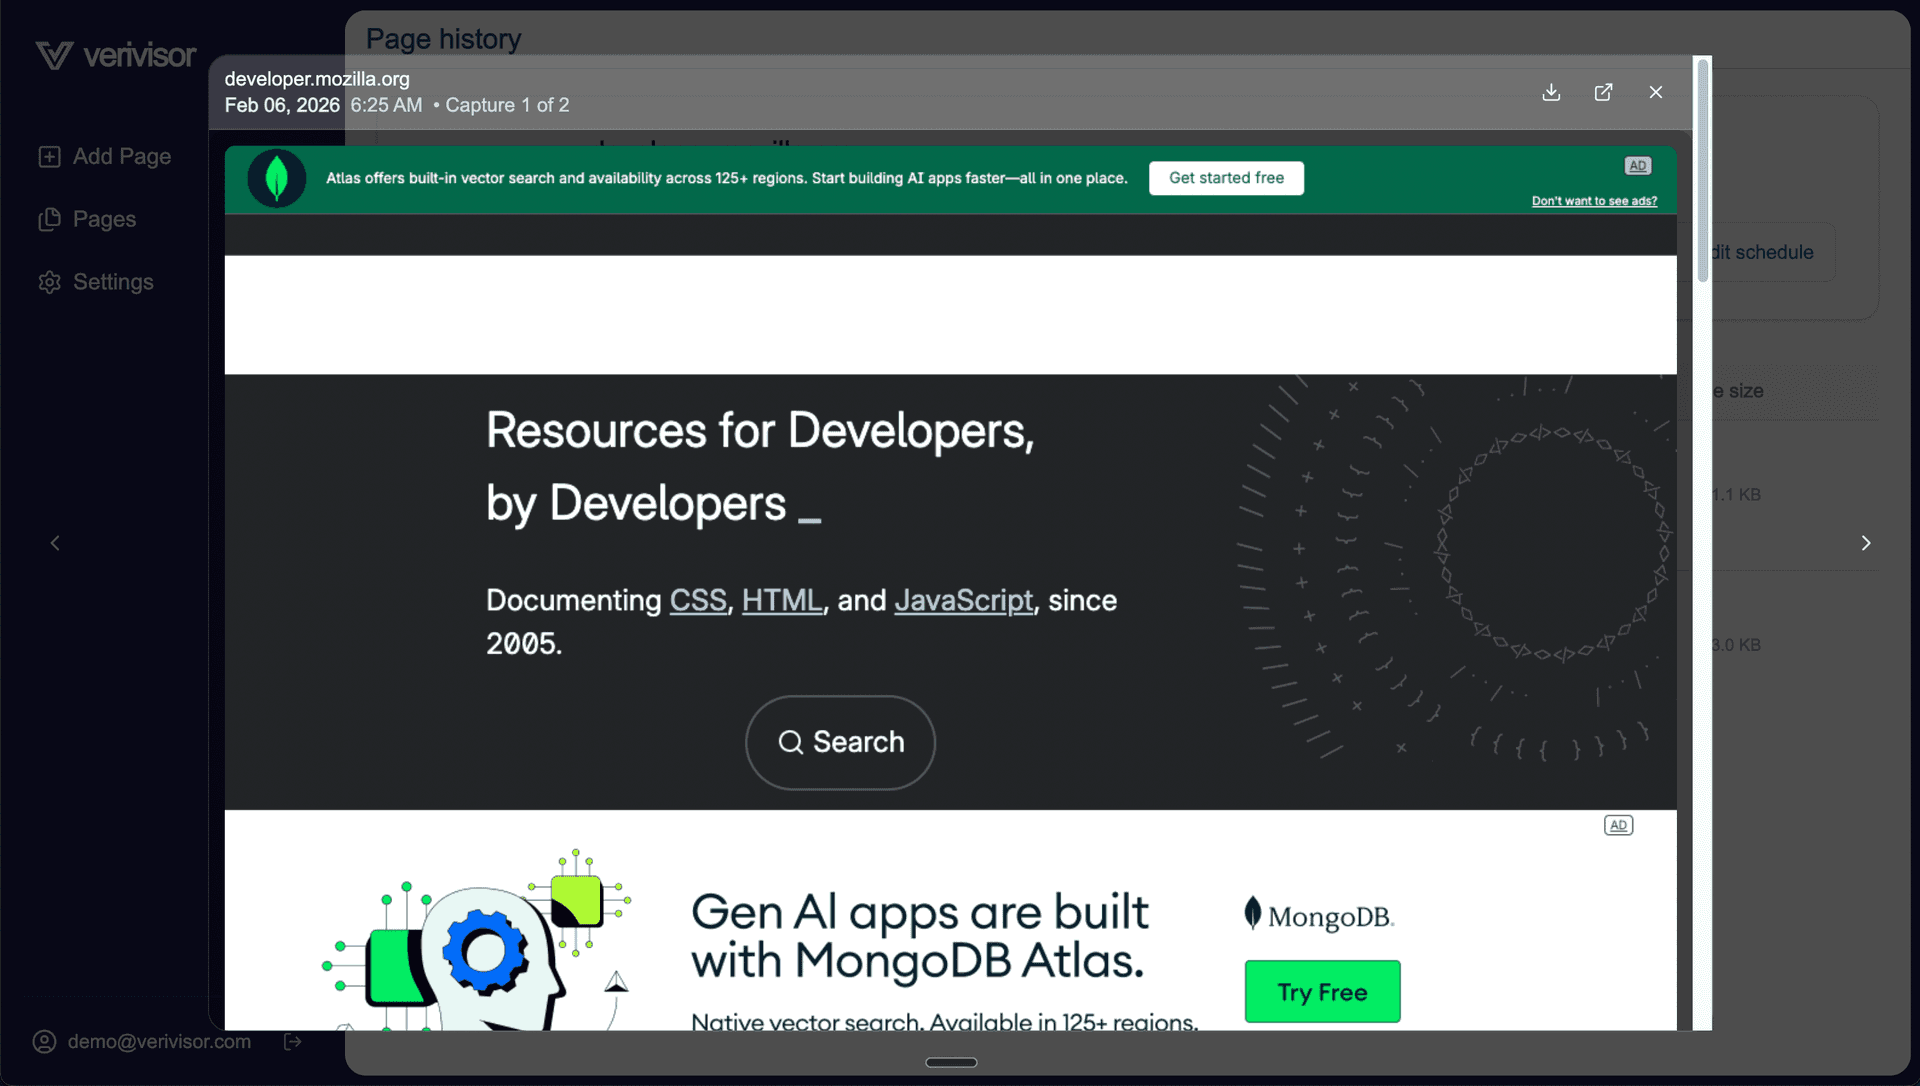Click Get started free button

[x=1226, y=178]
